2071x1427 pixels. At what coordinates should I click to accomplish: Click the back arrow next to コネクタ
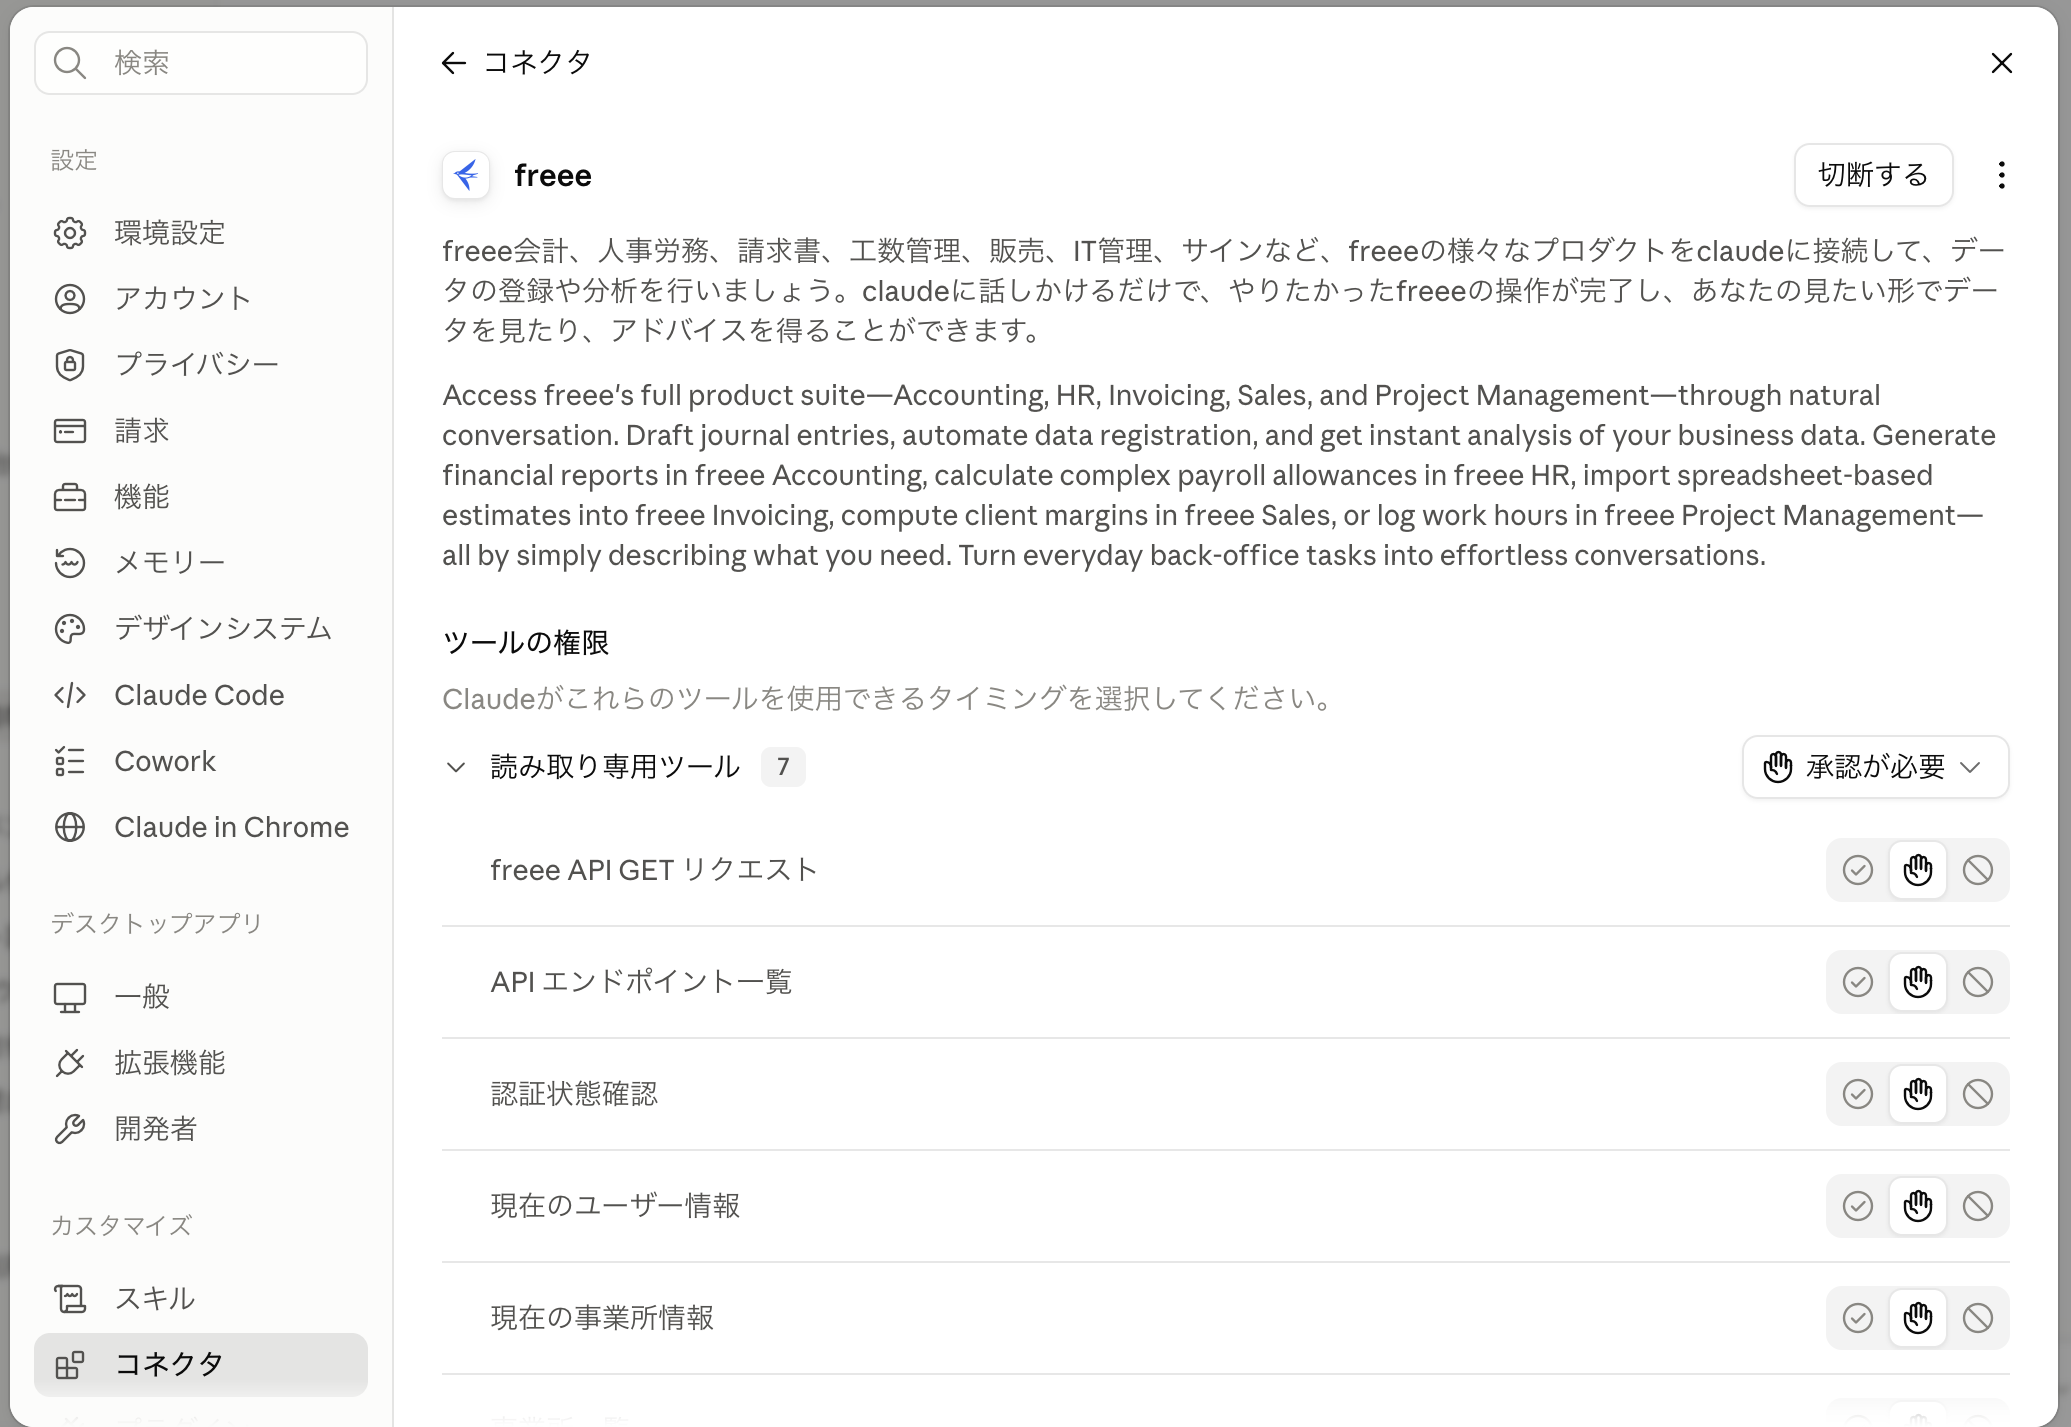(454, 63)
